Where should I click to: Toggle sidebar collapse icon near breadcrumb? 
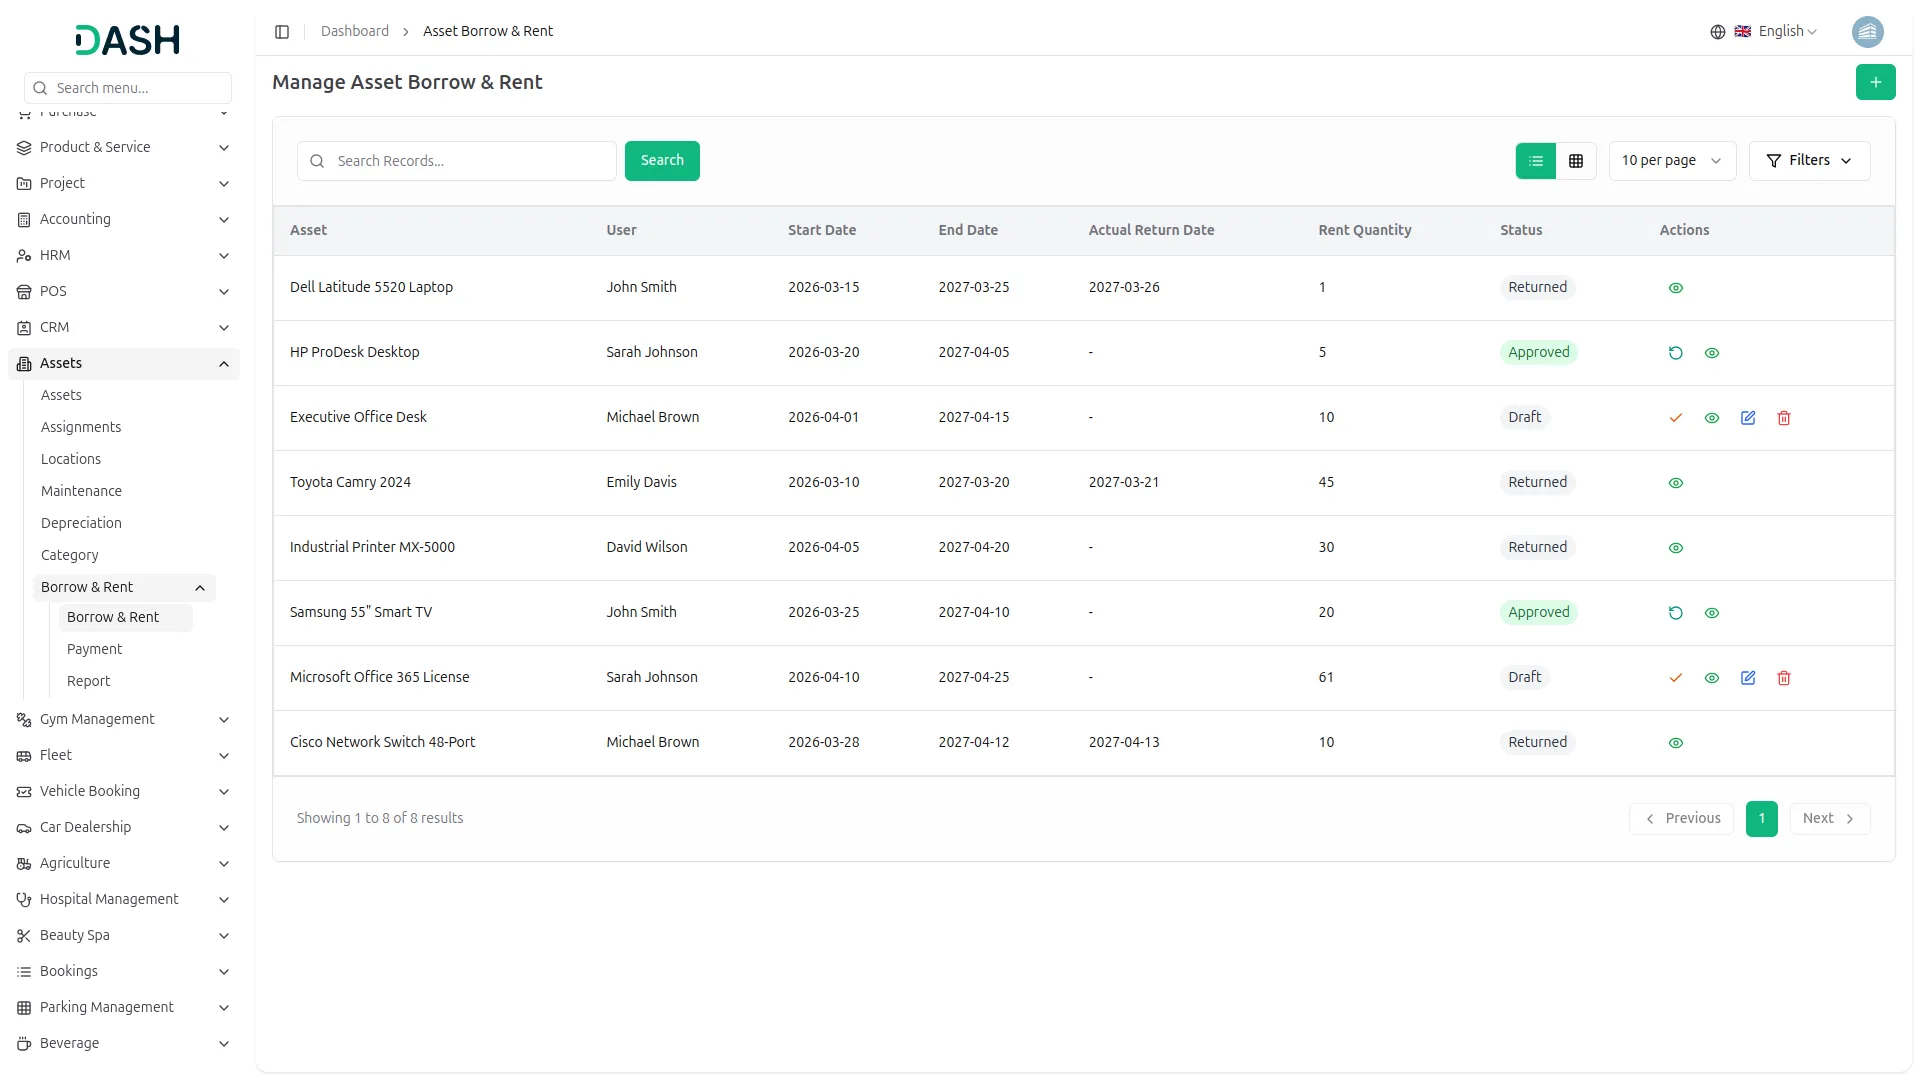point(282,32)
